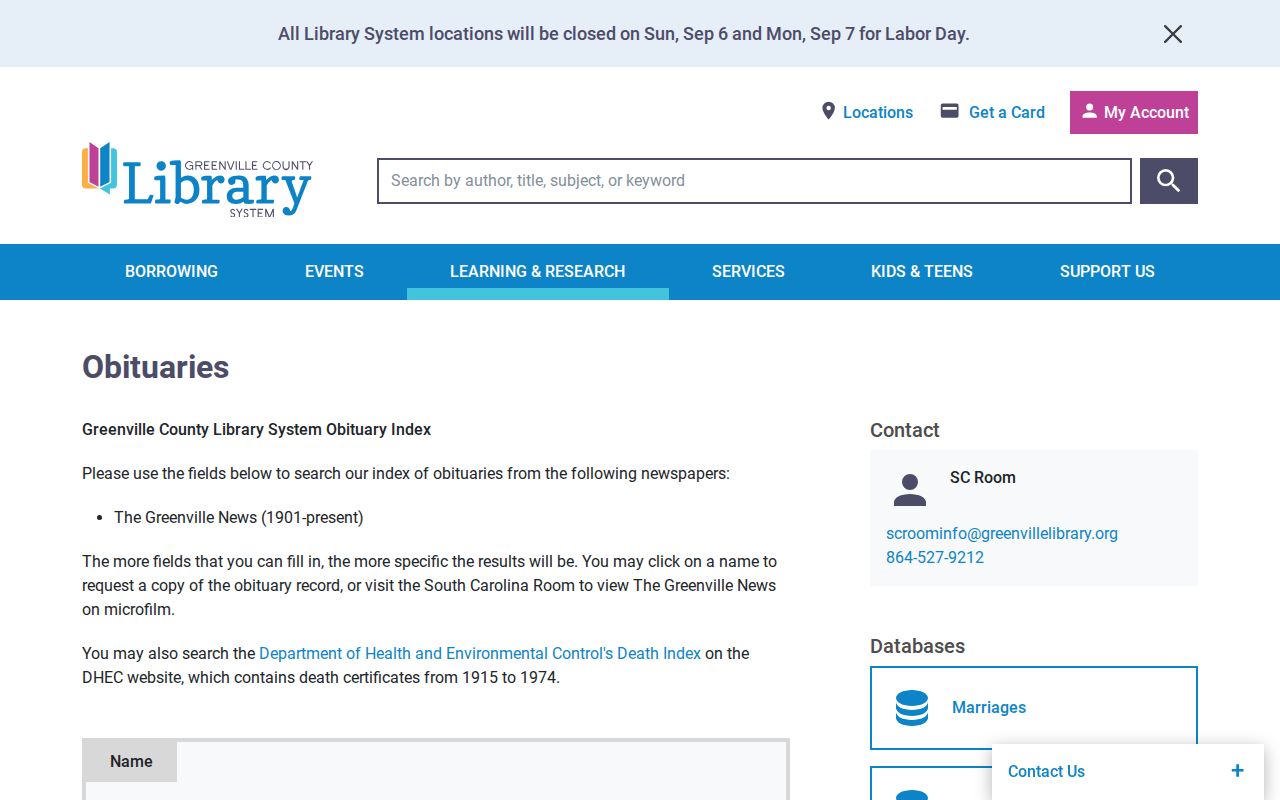Follow the Locations link
The width and height of the screenshot is (1280, 800).
(878, 113)
